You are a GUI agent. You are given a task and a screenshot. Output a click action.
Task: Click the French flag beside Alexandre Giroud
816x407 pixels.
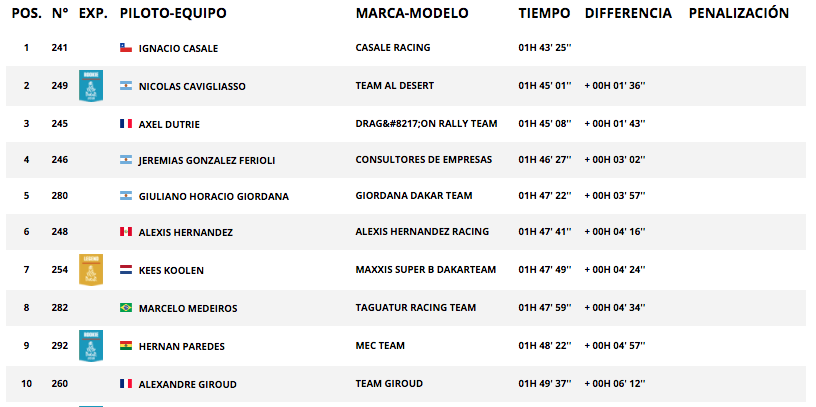point(125,384)
